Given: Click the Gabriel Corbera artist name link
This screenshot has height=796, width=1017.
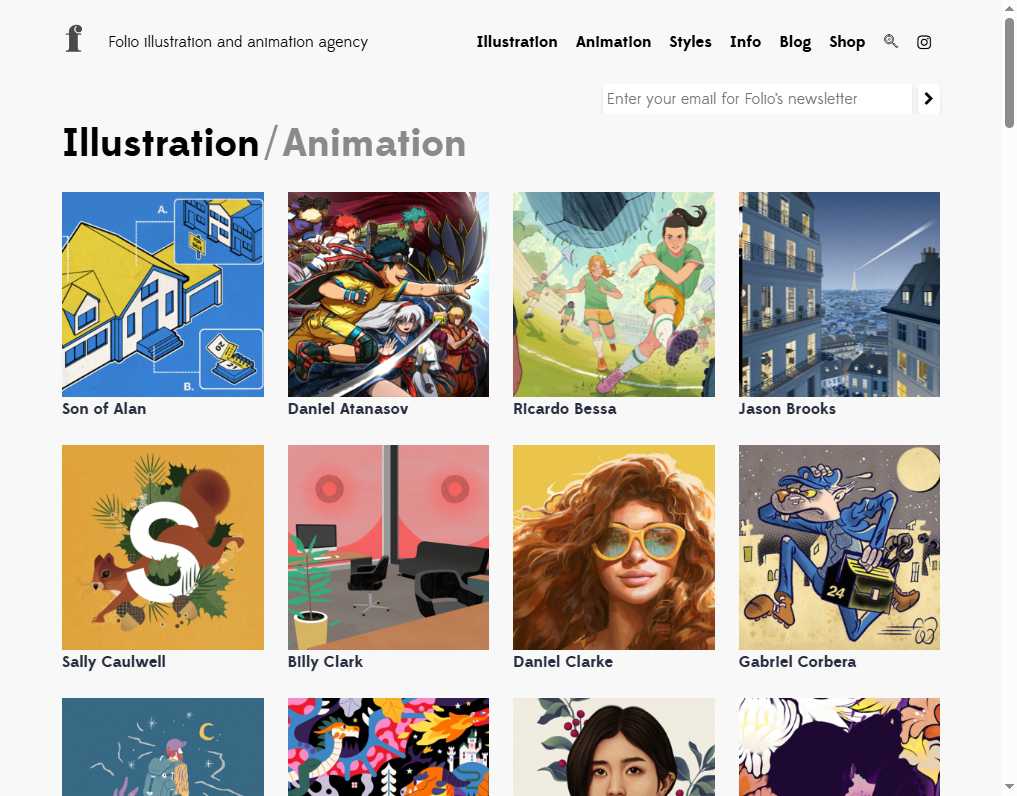Looking at the screenshot, I should (797, 662).
